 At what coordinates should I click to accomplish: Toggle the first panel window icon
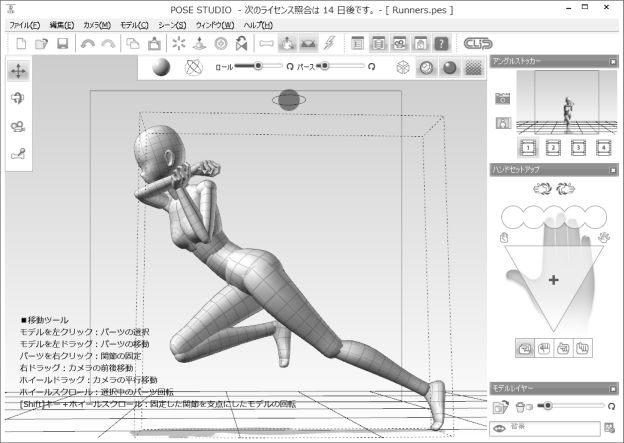pos(357,43)
